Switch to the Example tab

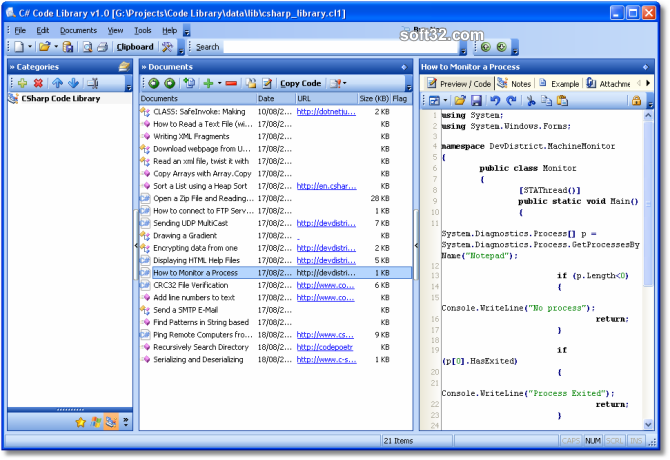pos(559,84)
